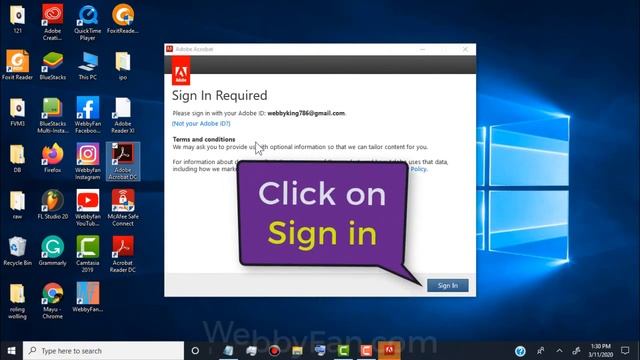Open the WebbyFan file icon on desktop

87,298
